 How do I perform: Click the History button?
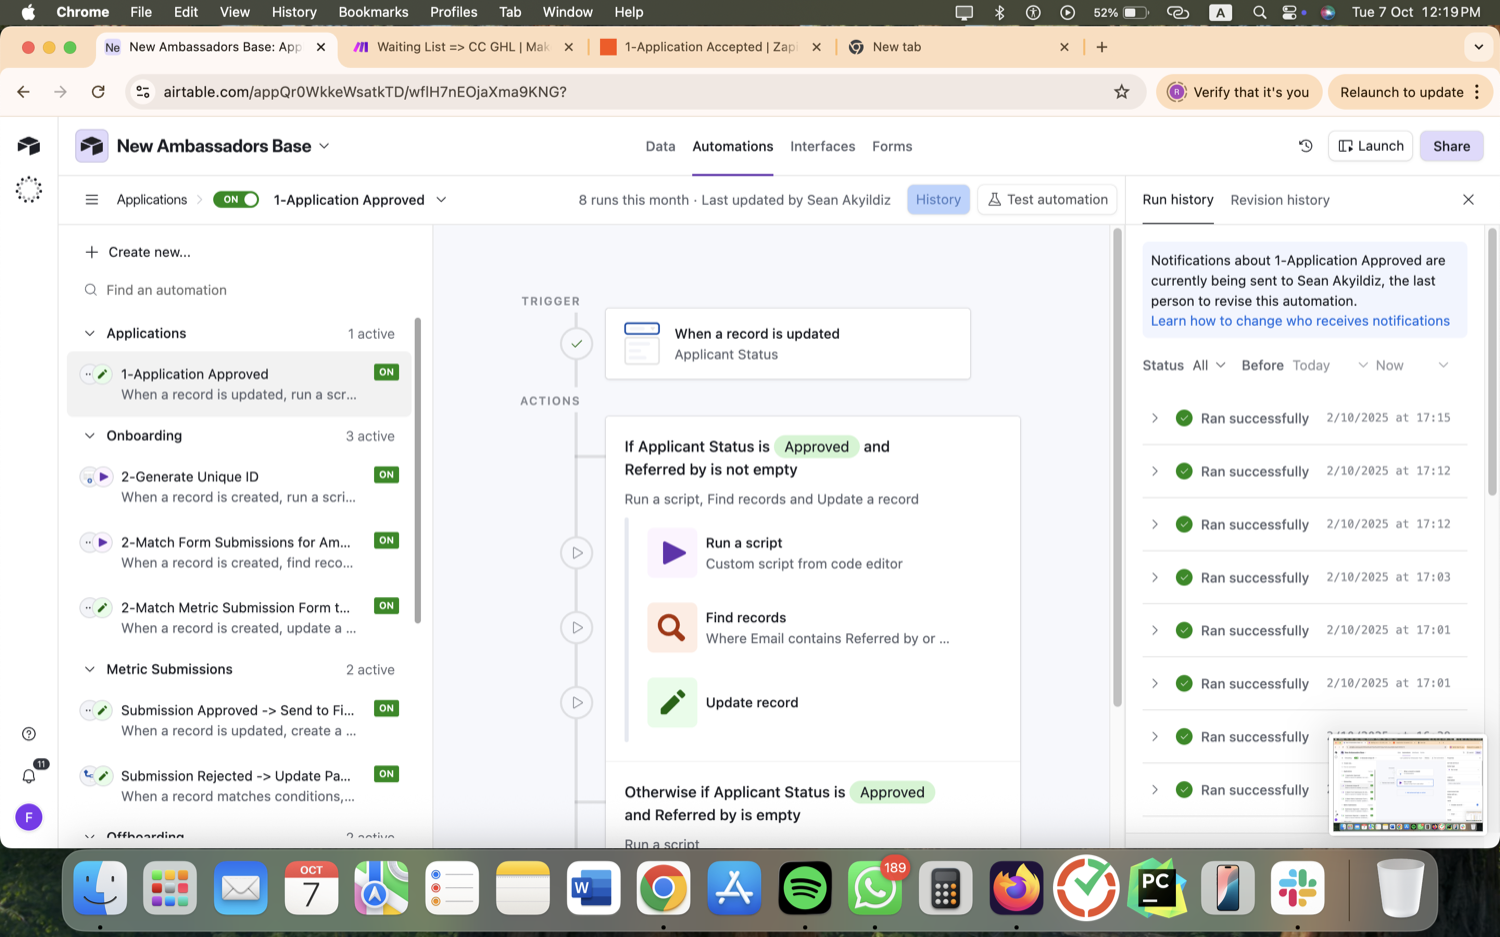[x=938, y=200]
